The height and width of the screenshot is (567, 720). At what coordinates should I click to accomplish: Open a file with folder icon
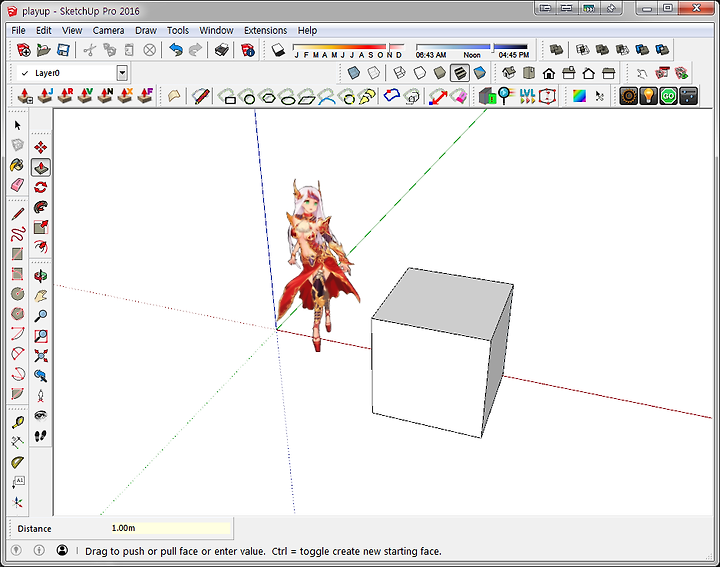click(x=44, y=50)
